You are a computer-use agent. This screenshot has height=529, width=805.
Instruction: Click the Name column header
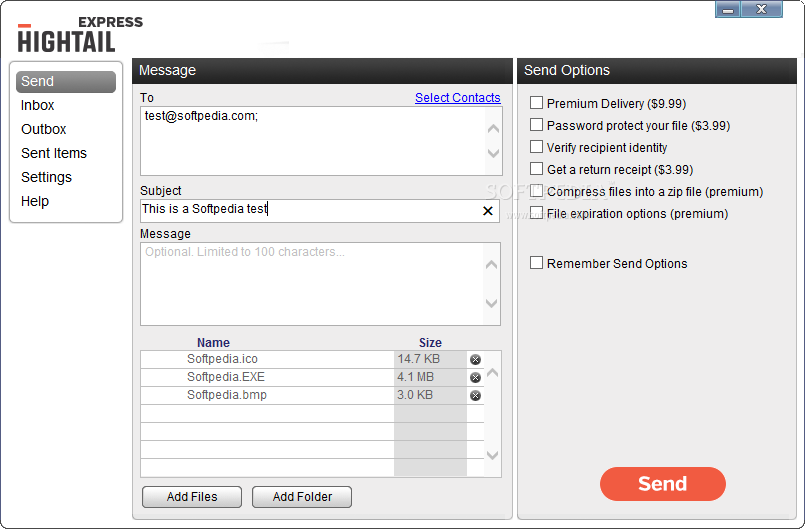click(x=213, y=343)
